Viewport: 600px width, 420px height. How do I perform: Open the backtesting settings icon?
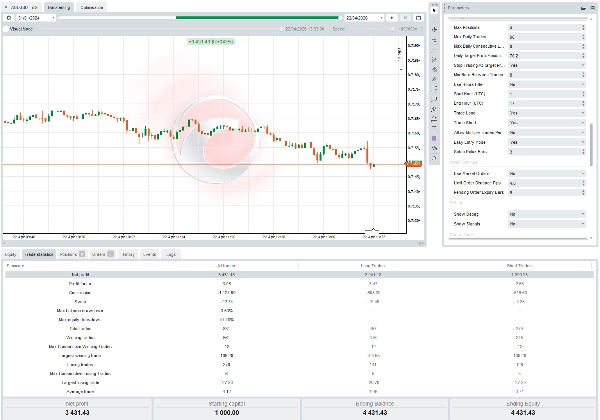point(9,18)
